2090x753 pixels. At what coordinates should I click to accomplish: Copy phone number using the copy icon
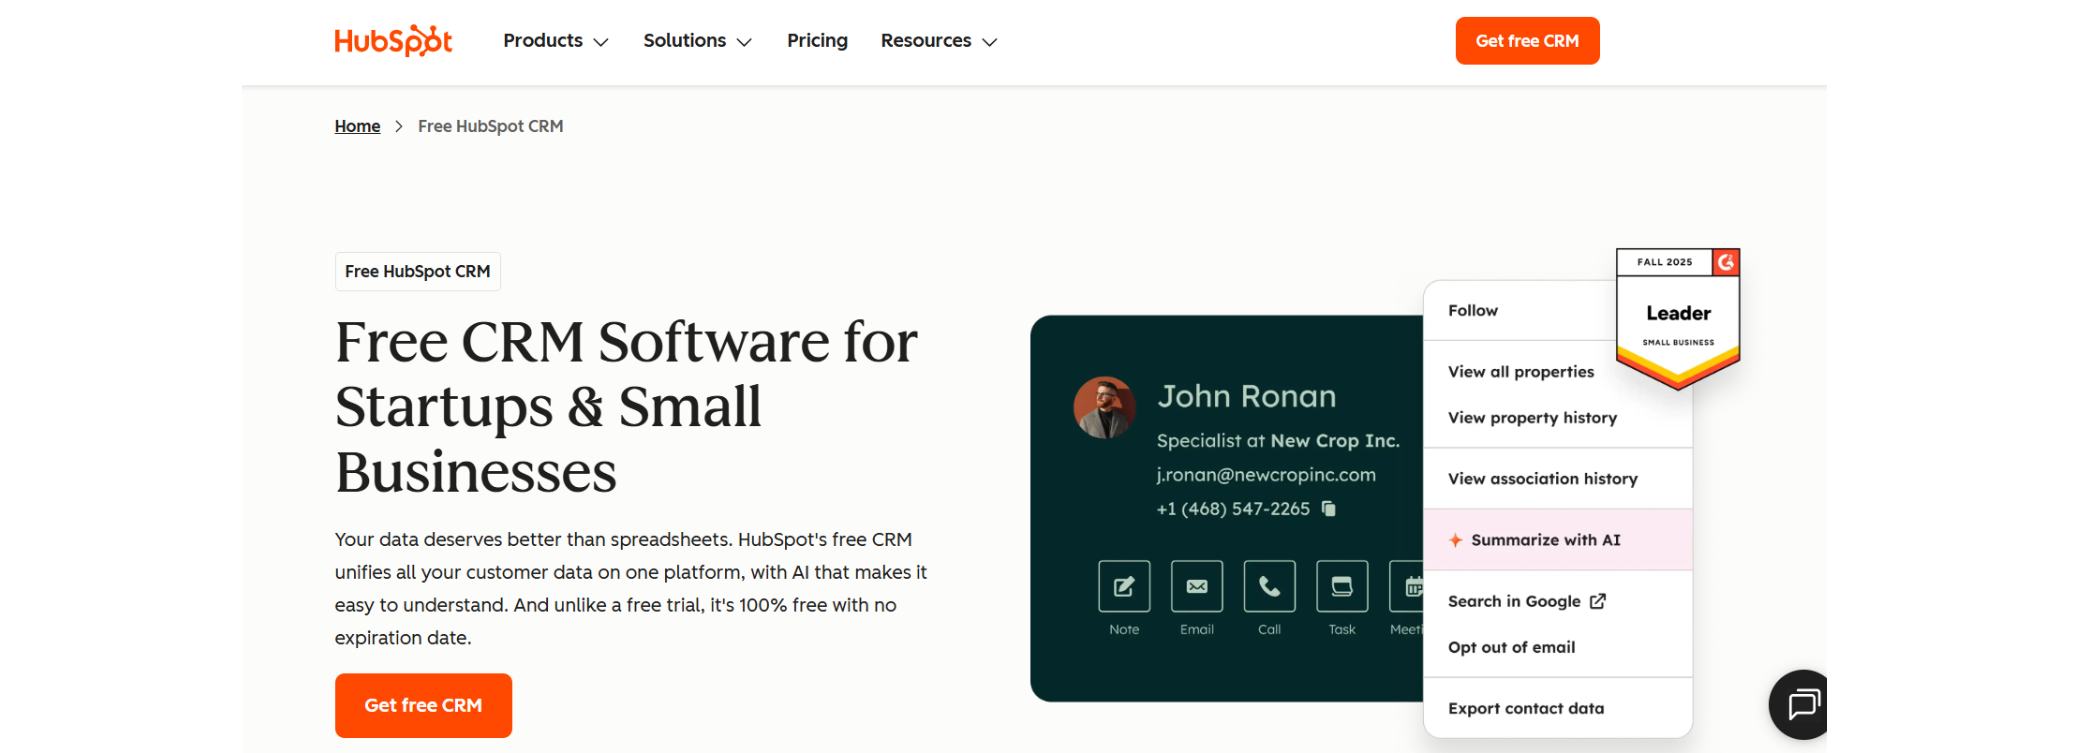pyautogui.click(x=1329, y=509)
